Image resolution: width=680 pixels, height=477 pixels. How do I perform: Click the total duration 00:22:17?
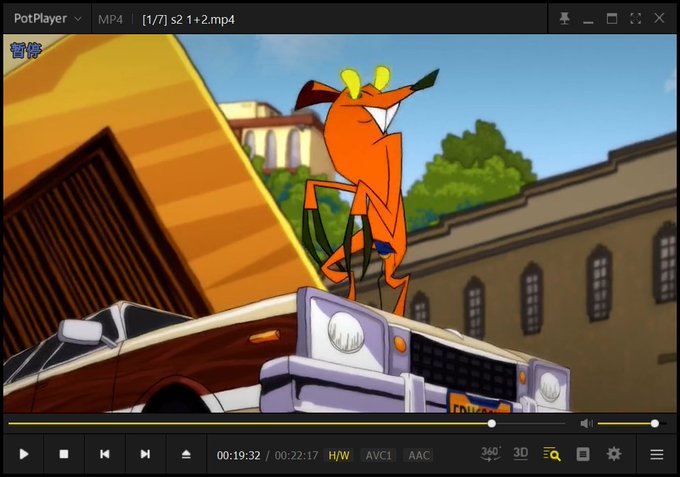pyautogui.click(x=296, y=455)
